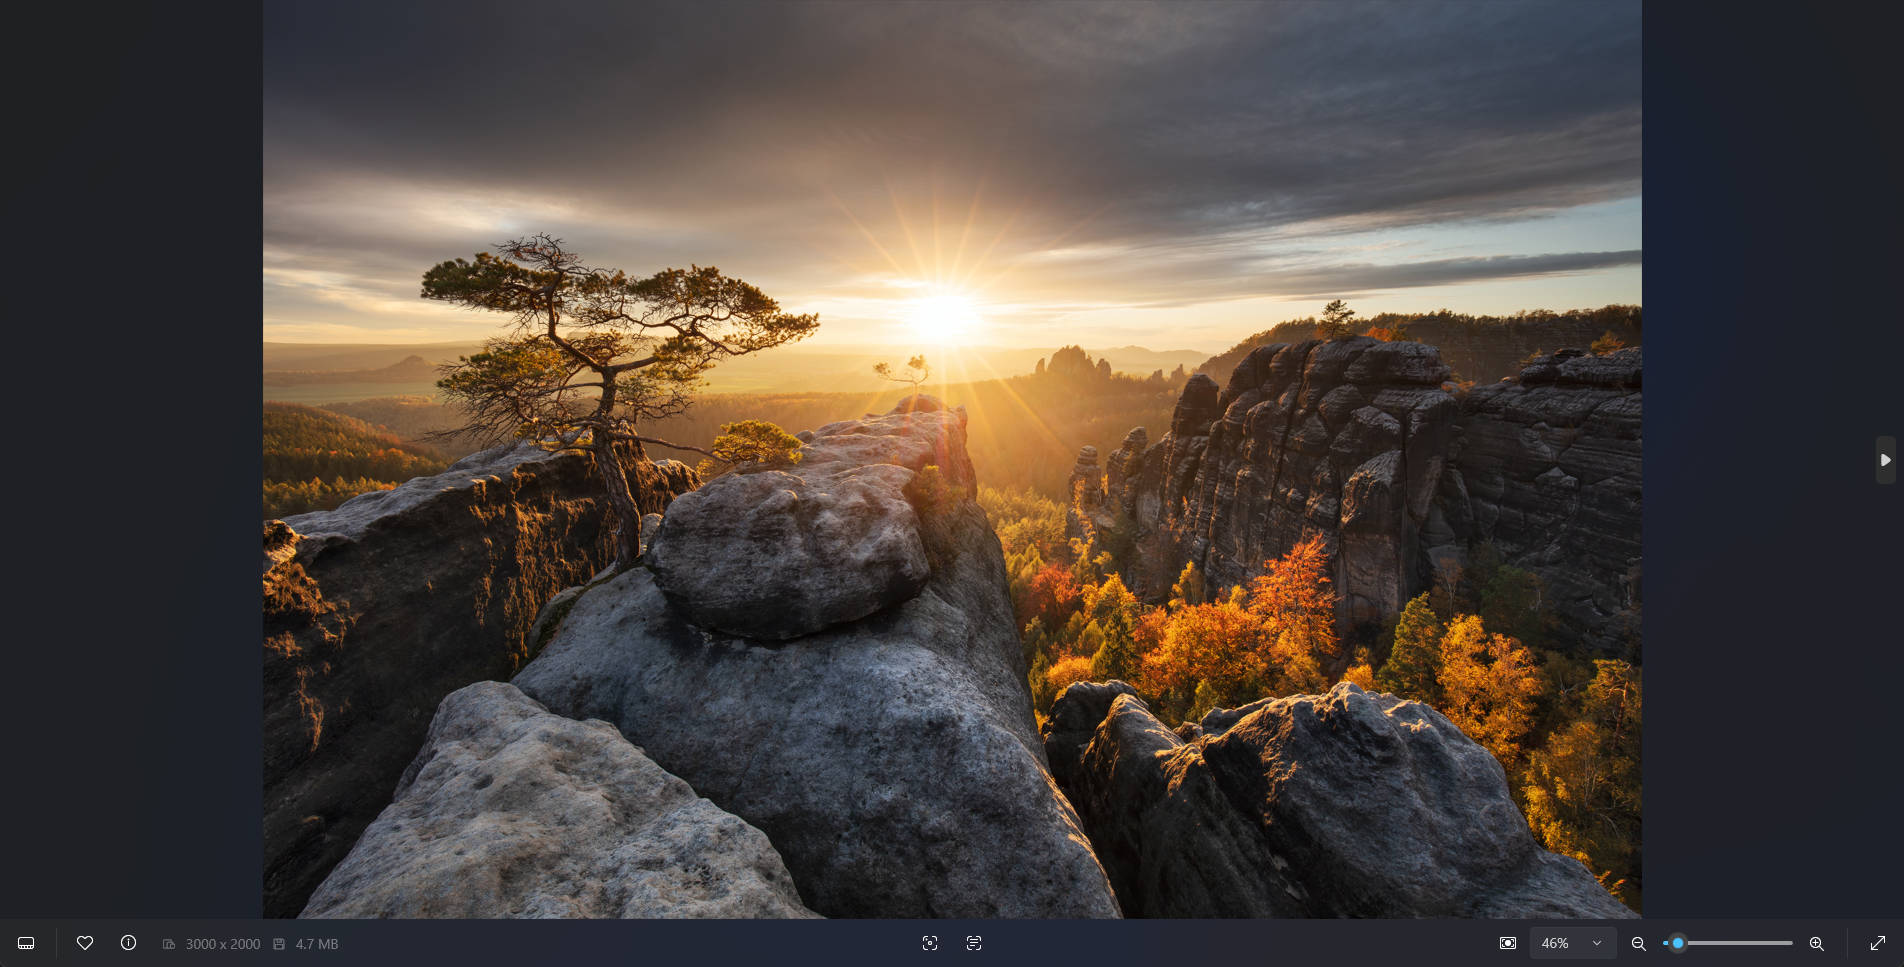1904x967 pixels.
Task: Go to the next photo arrow
Action: click(1885, 460)
